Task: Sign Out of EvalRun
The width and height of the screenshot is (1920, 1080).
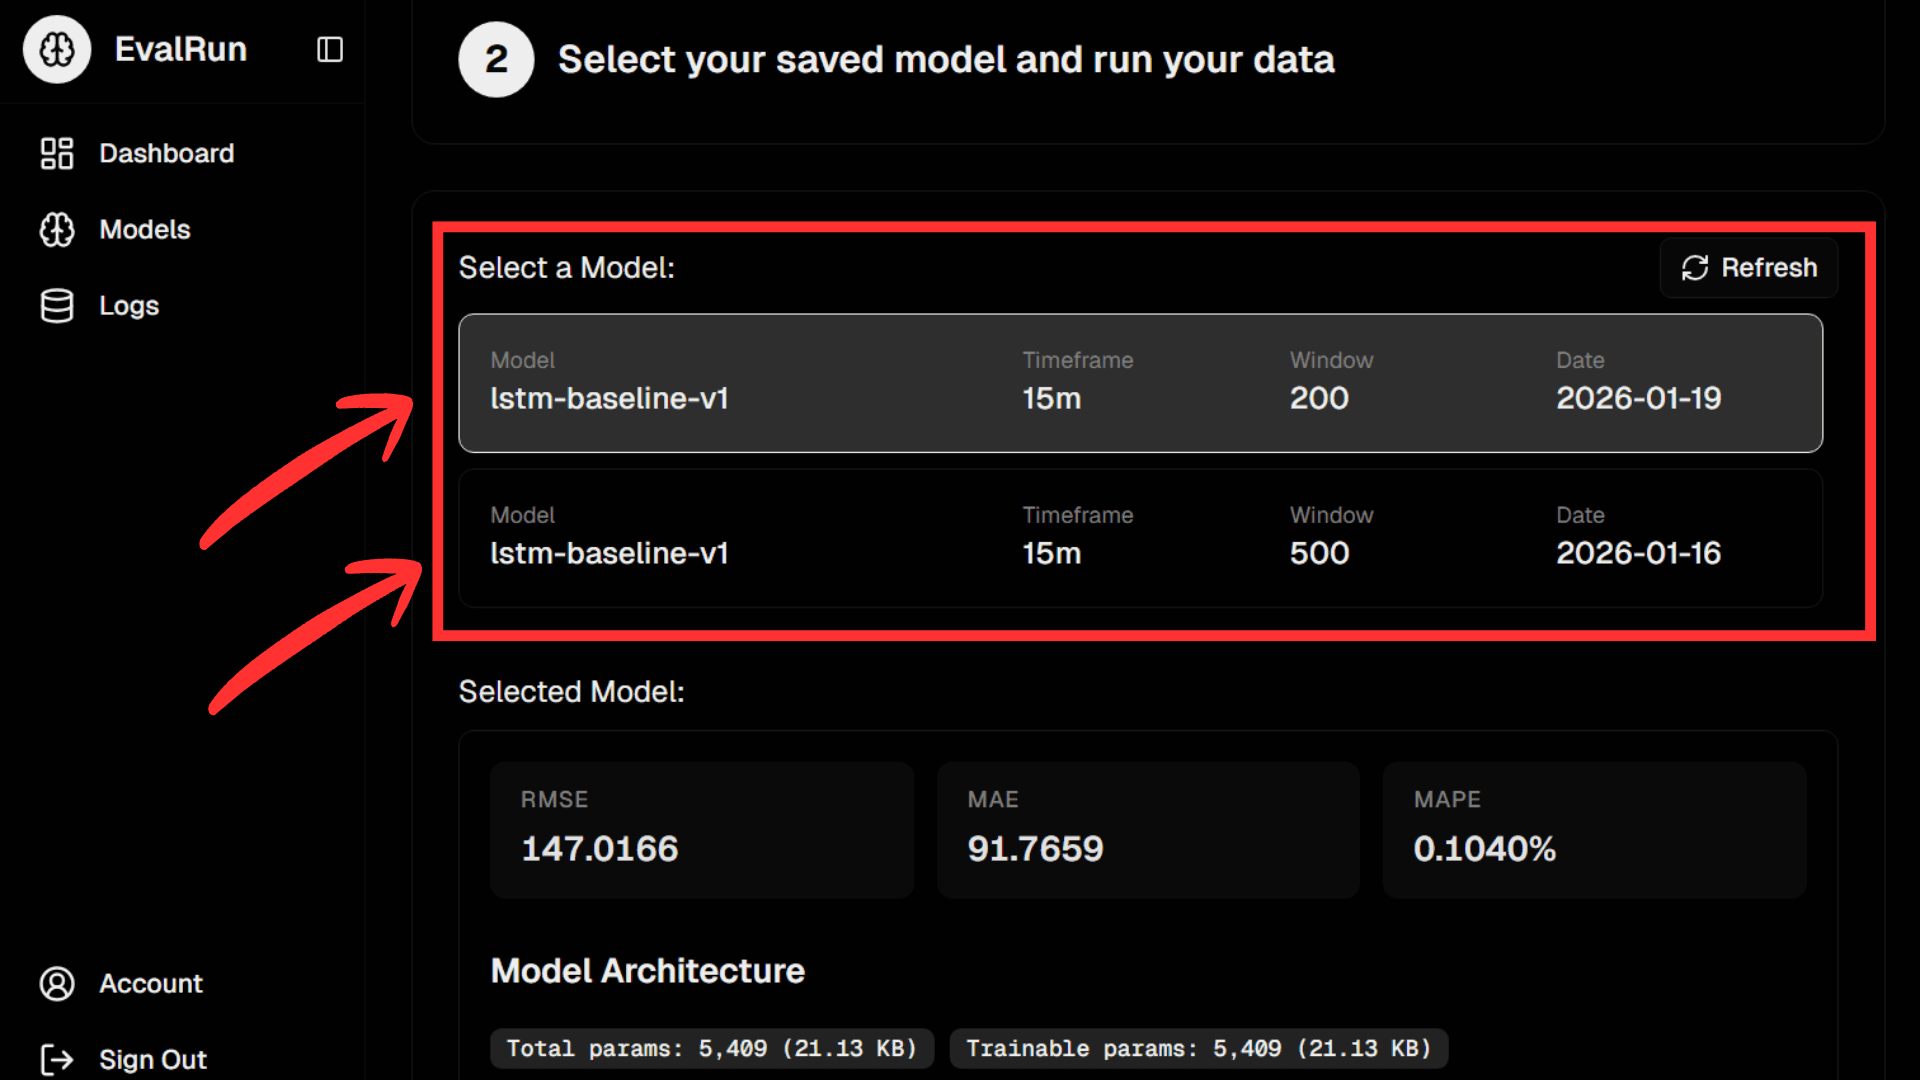Action: point(153,1059)
